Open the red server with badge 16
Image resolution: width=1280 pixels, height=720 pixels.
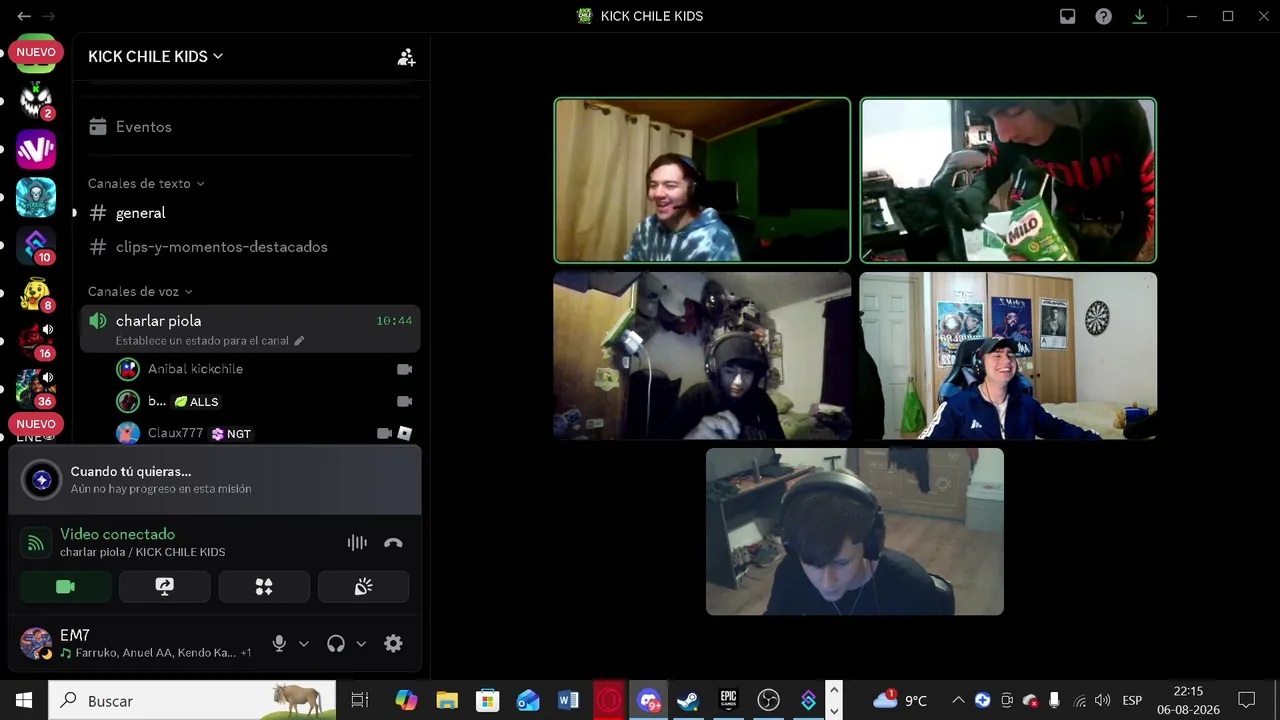coord(36,341)
